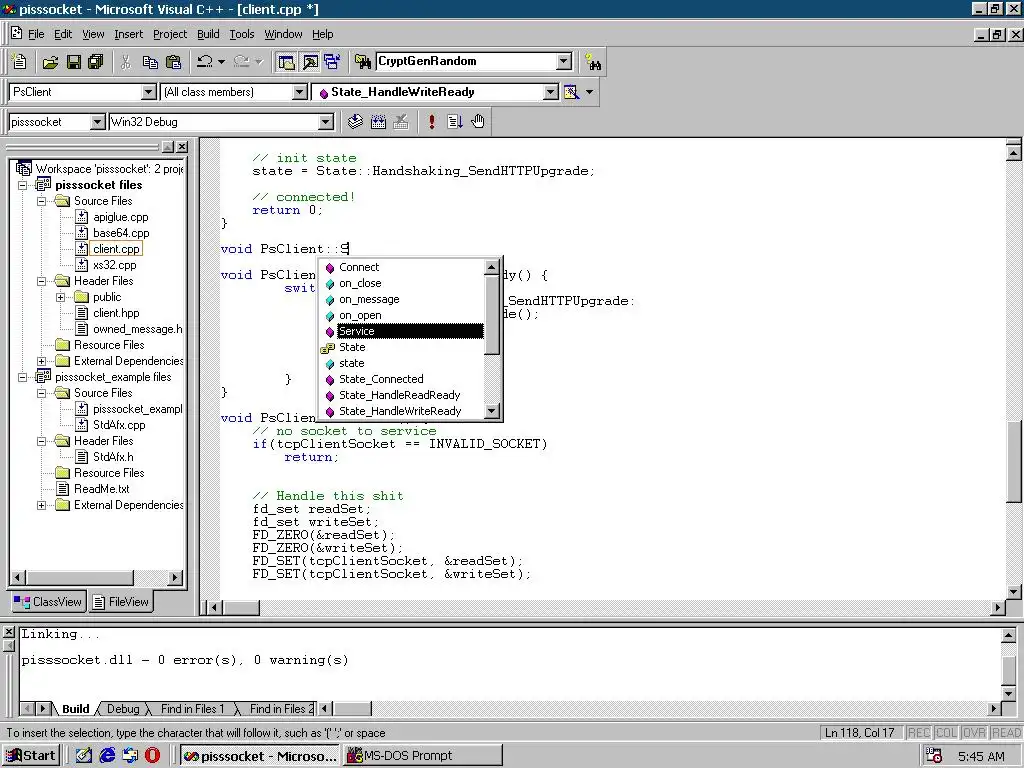Image resolution: width=1024 pixels, height=768 pixels.
Task: Select owned_message.h in the file tree
Action: pyautogui.click(x=138, y=329)
